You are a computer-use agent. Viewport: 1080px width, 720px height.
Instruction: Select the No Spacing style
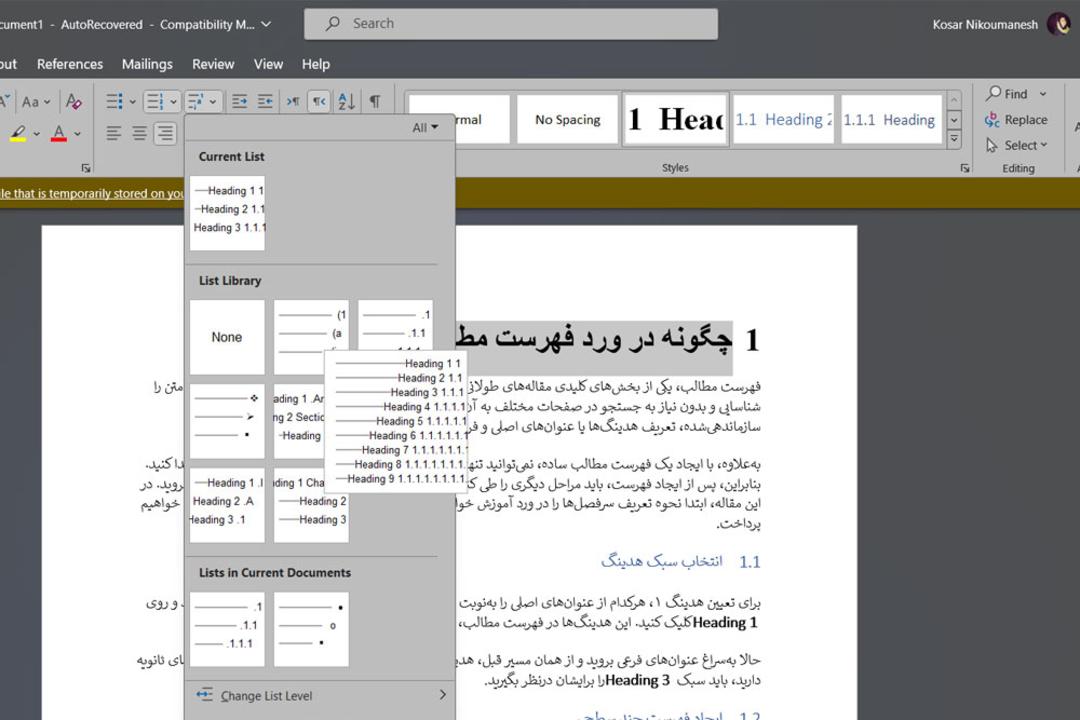568,119
